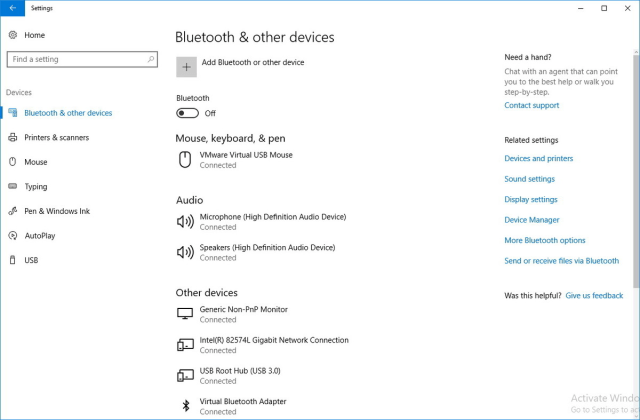Select Bluetooth & other devices in sidebar
Image resolution: width=640 pixels, height=420 pixels.
(68, 113)
